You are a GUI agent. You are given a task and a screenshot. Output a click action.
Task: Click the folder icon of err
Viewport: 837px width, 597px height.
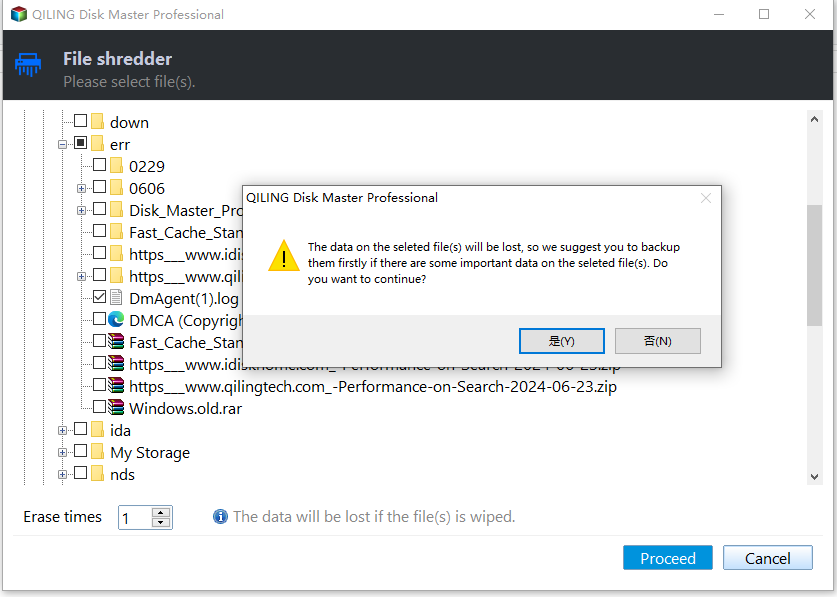pos(97,144)
